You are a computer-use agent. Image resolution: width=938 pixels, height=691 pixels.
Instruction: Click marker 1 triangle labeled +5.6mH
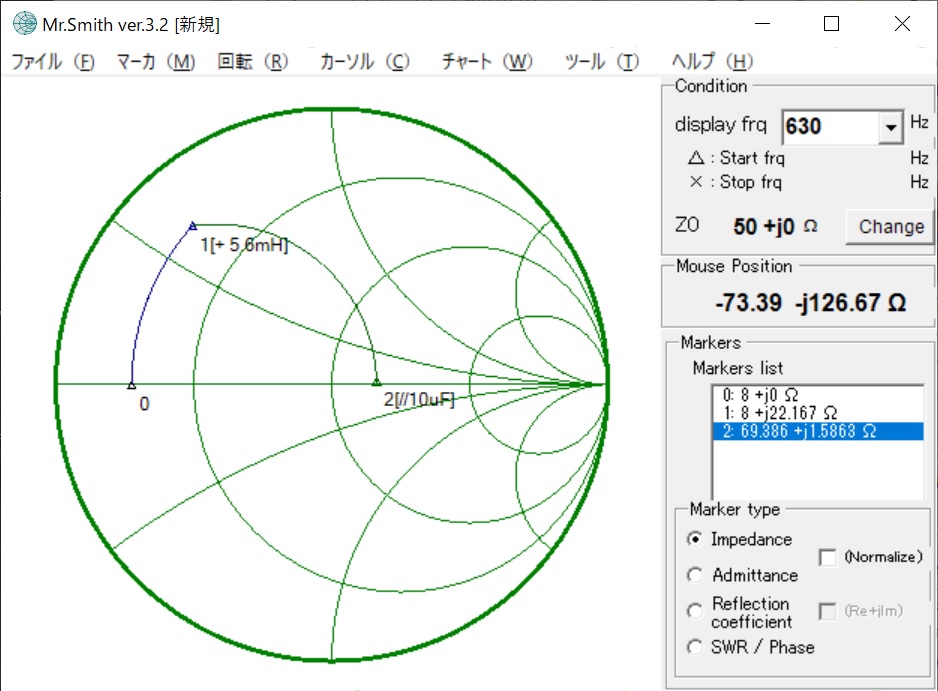point(193,226)
